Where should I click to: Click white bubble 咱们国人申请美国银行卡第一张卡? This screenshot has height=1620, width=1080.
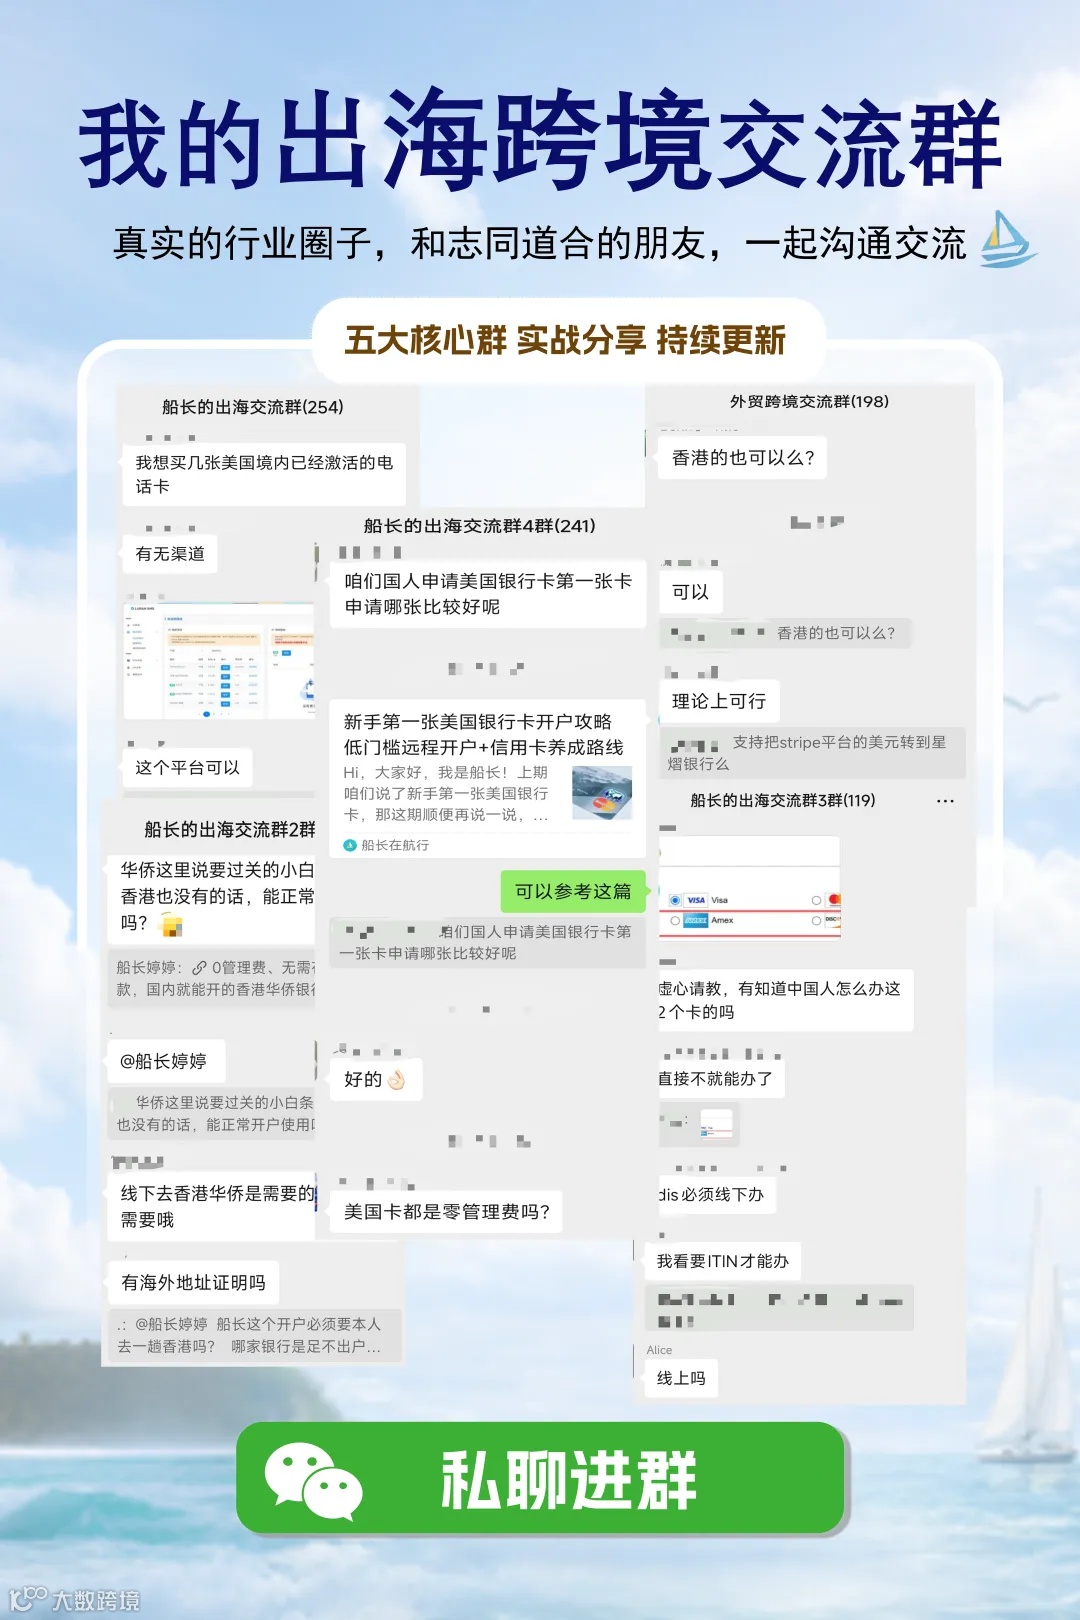coord(488,594)
